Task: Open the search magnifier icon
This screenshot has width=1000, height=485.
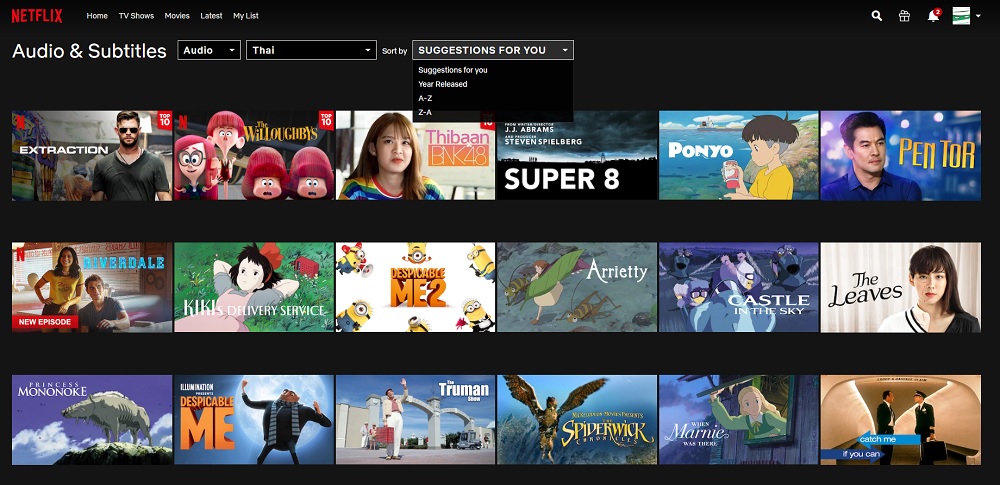Action: [877, 16]
